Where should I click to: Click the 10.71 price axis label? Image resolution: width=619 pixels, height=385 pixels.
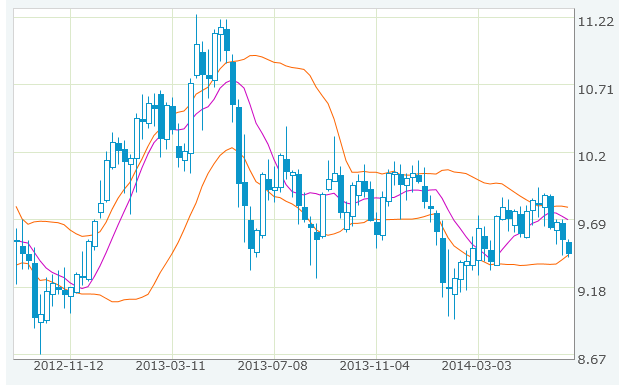(x=596, y=90)
